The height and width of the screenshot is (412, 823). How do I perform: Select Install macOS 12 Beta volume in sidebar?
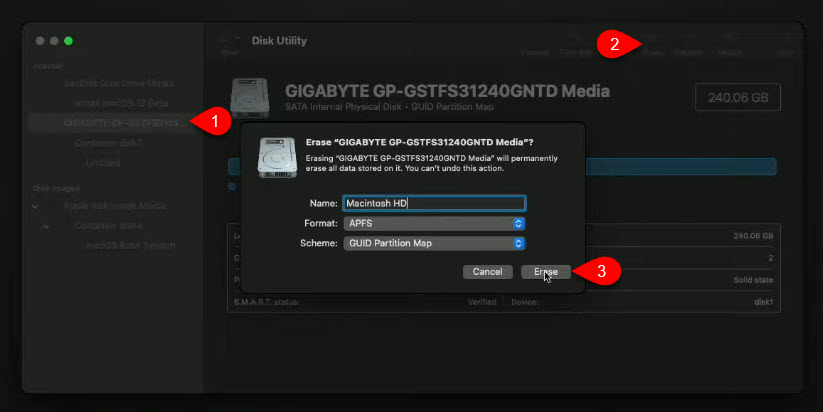pyautogui.click(x=121, y=103)
